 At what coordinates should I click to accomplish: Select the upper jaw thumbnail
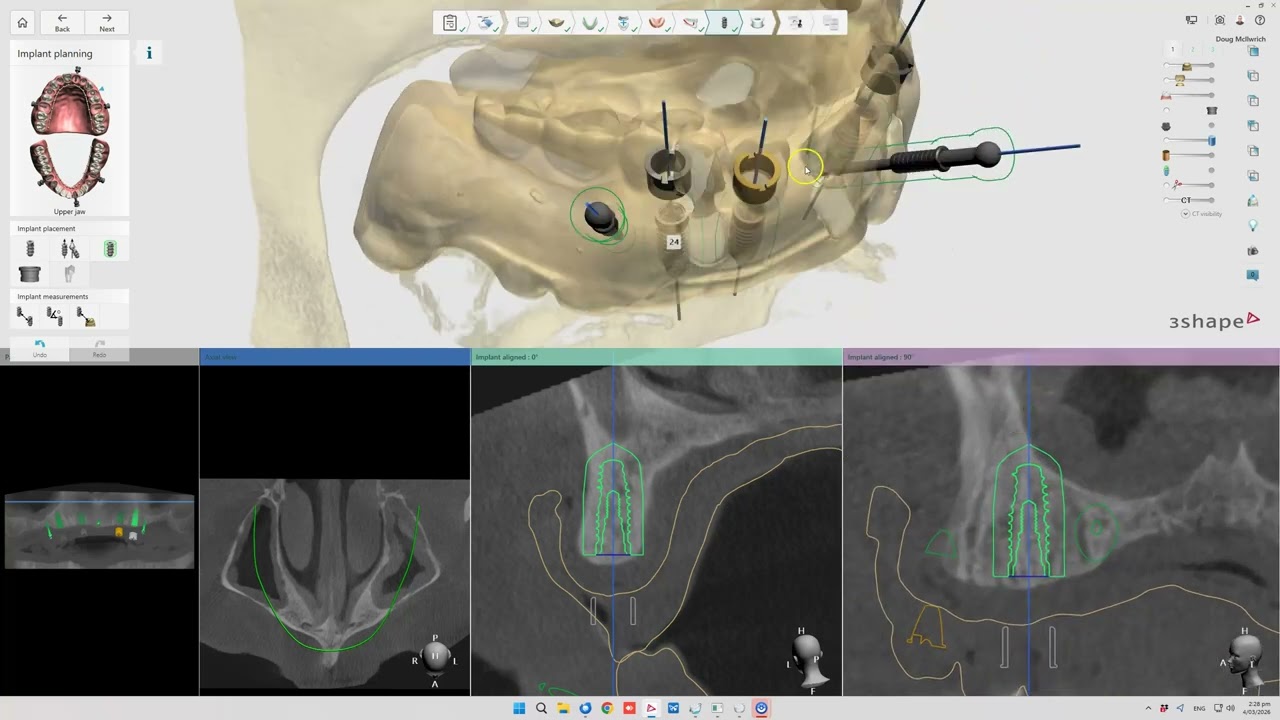(70, 102)
